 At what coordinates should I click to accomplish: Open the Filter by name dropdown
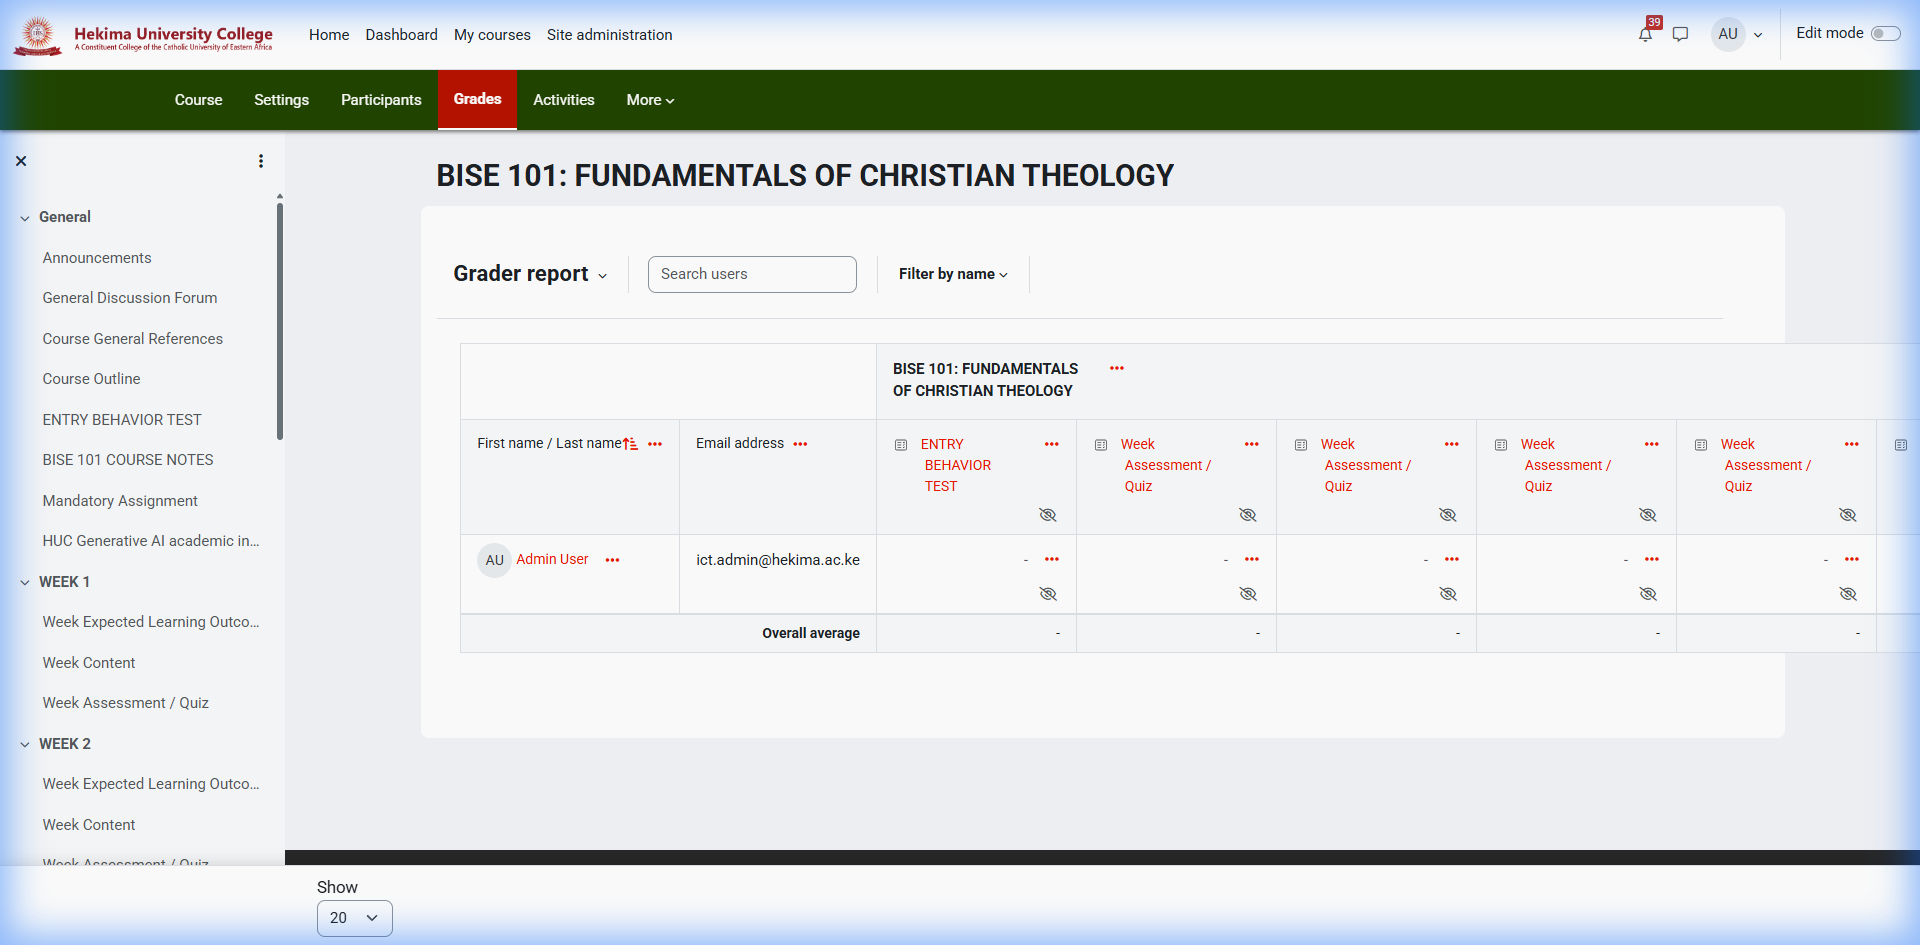[x=953, y=274]
